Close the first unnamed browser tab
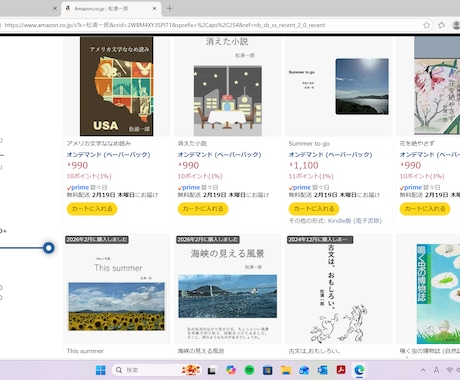The height and width of the screenshot is (380, 460). point(55,8)
